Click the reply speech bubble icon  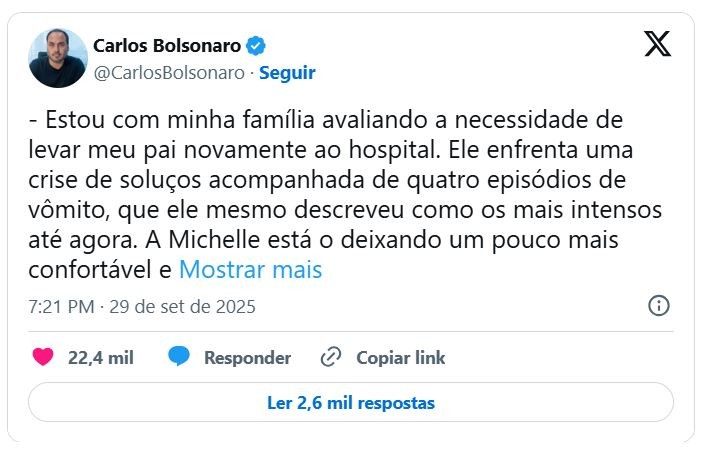(179, 357)
